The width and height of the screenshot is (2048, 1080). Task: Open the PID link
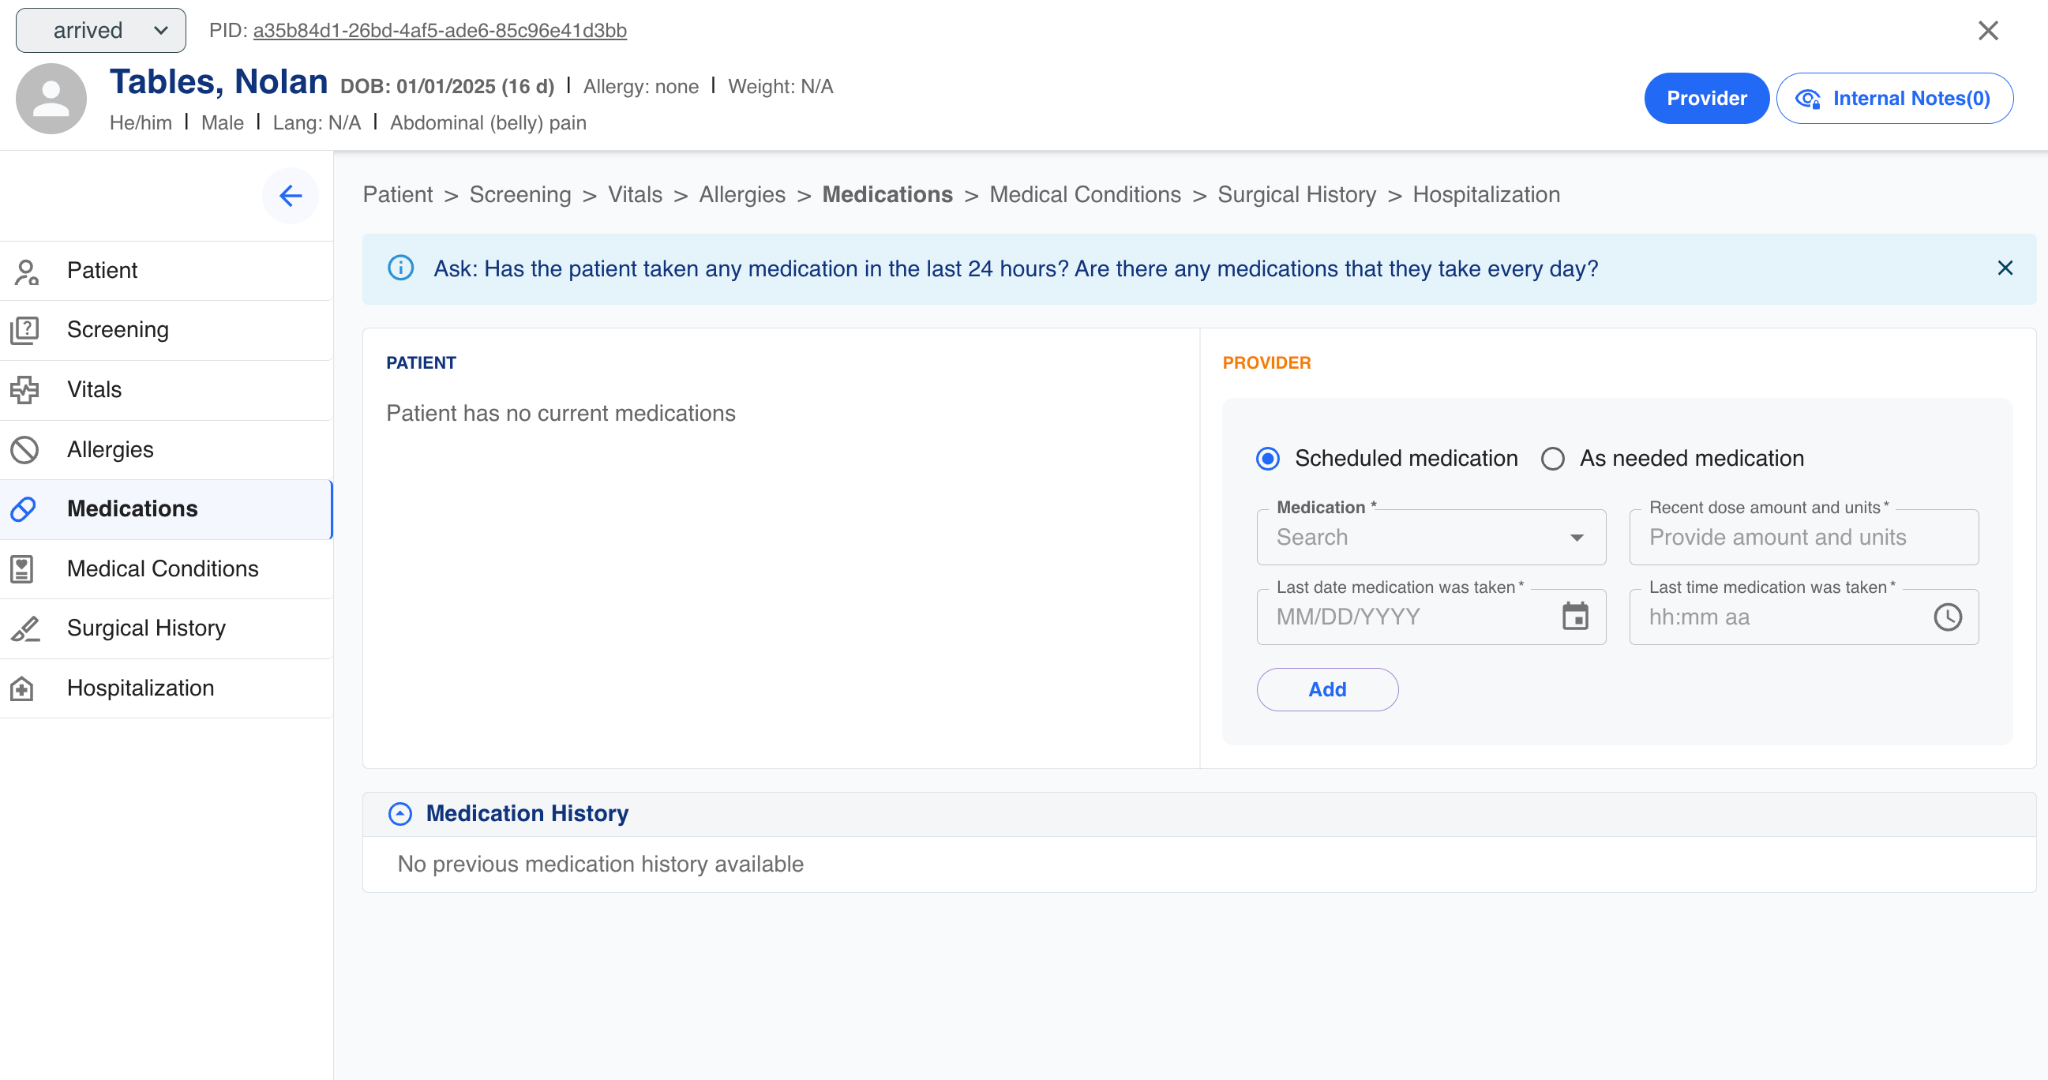439,31
